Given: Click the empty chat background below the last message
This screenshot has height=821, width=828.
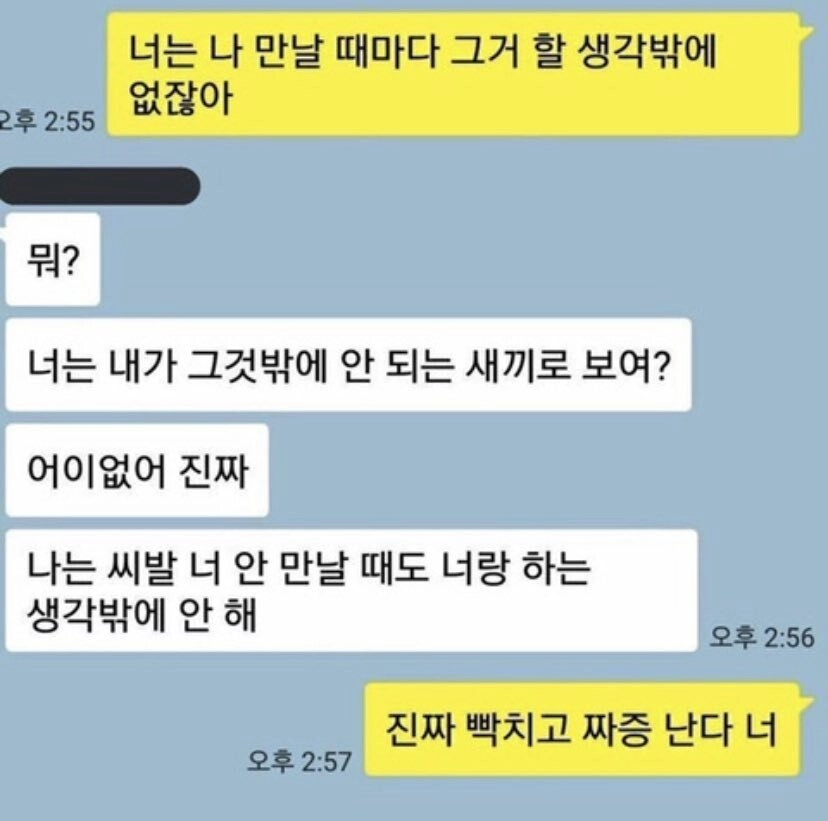Looking at the screenshot, I should pyautogui.click(x=414, y=800).
